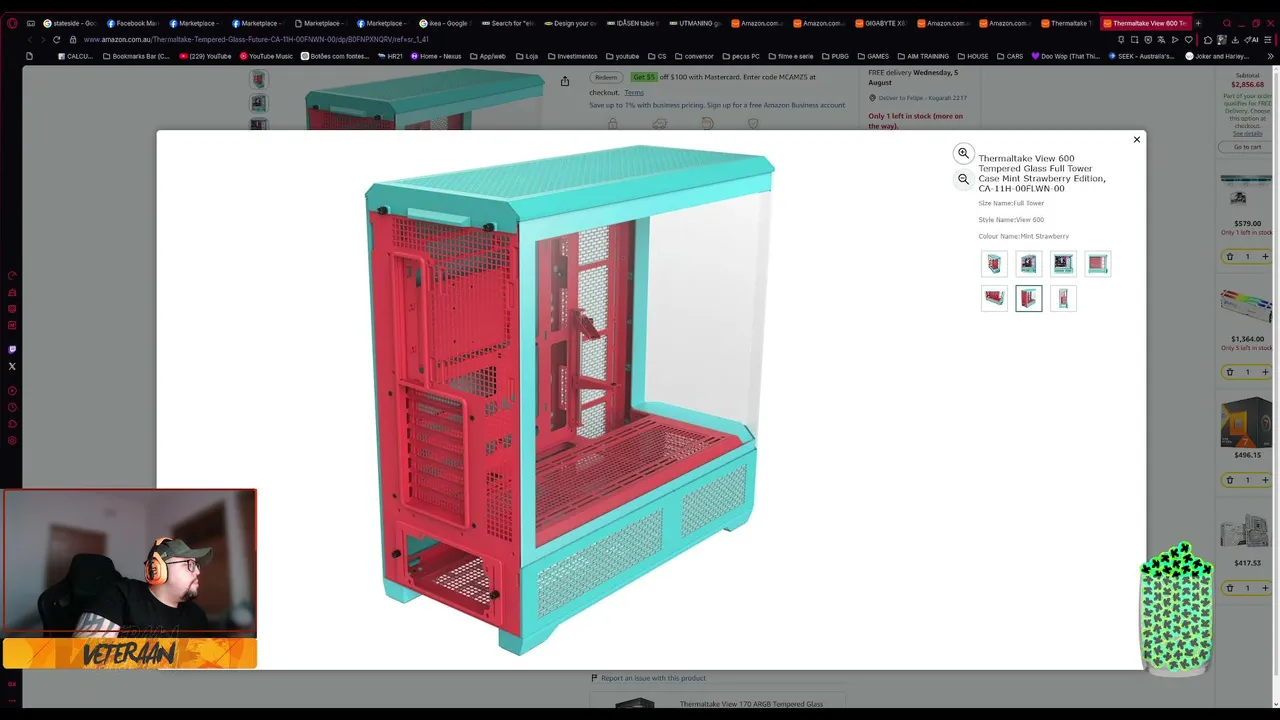The image size is (1280, 720).
Task: Expand the App/web bookmarks folder
Action: pyautogui.click(x=488, y=56)
